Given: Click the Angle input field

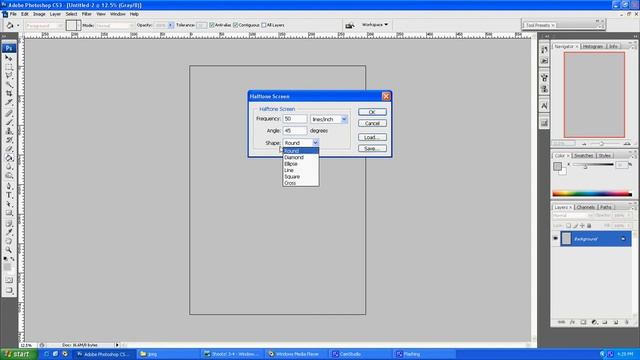Looking at the screenshot, I should pos(295,131).
